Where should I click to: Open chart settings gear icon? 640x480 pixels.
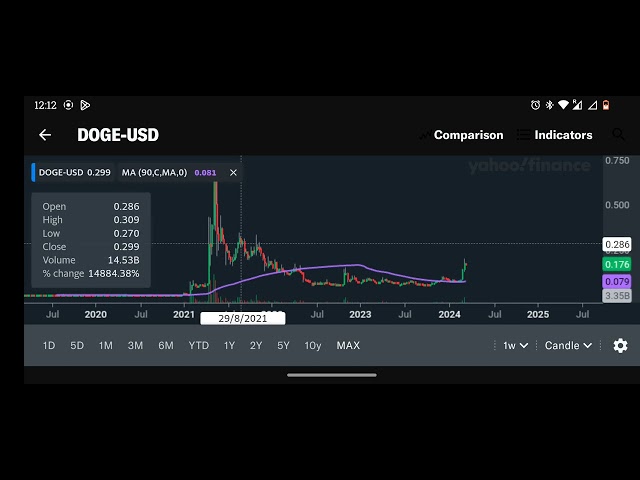[620, 345]
